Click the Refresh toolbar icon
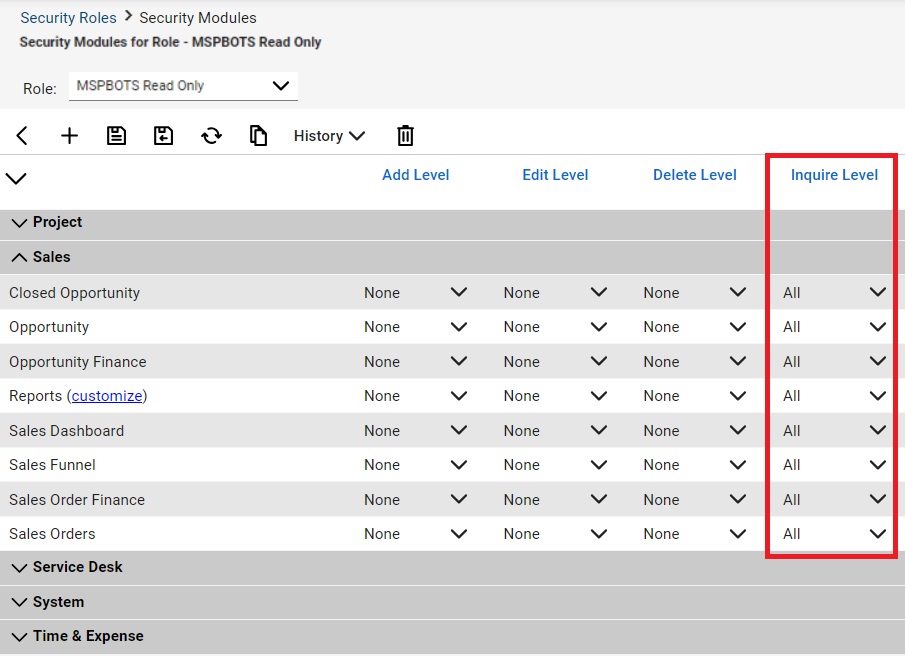The image size is (905, 660). (x=211, y=135)
